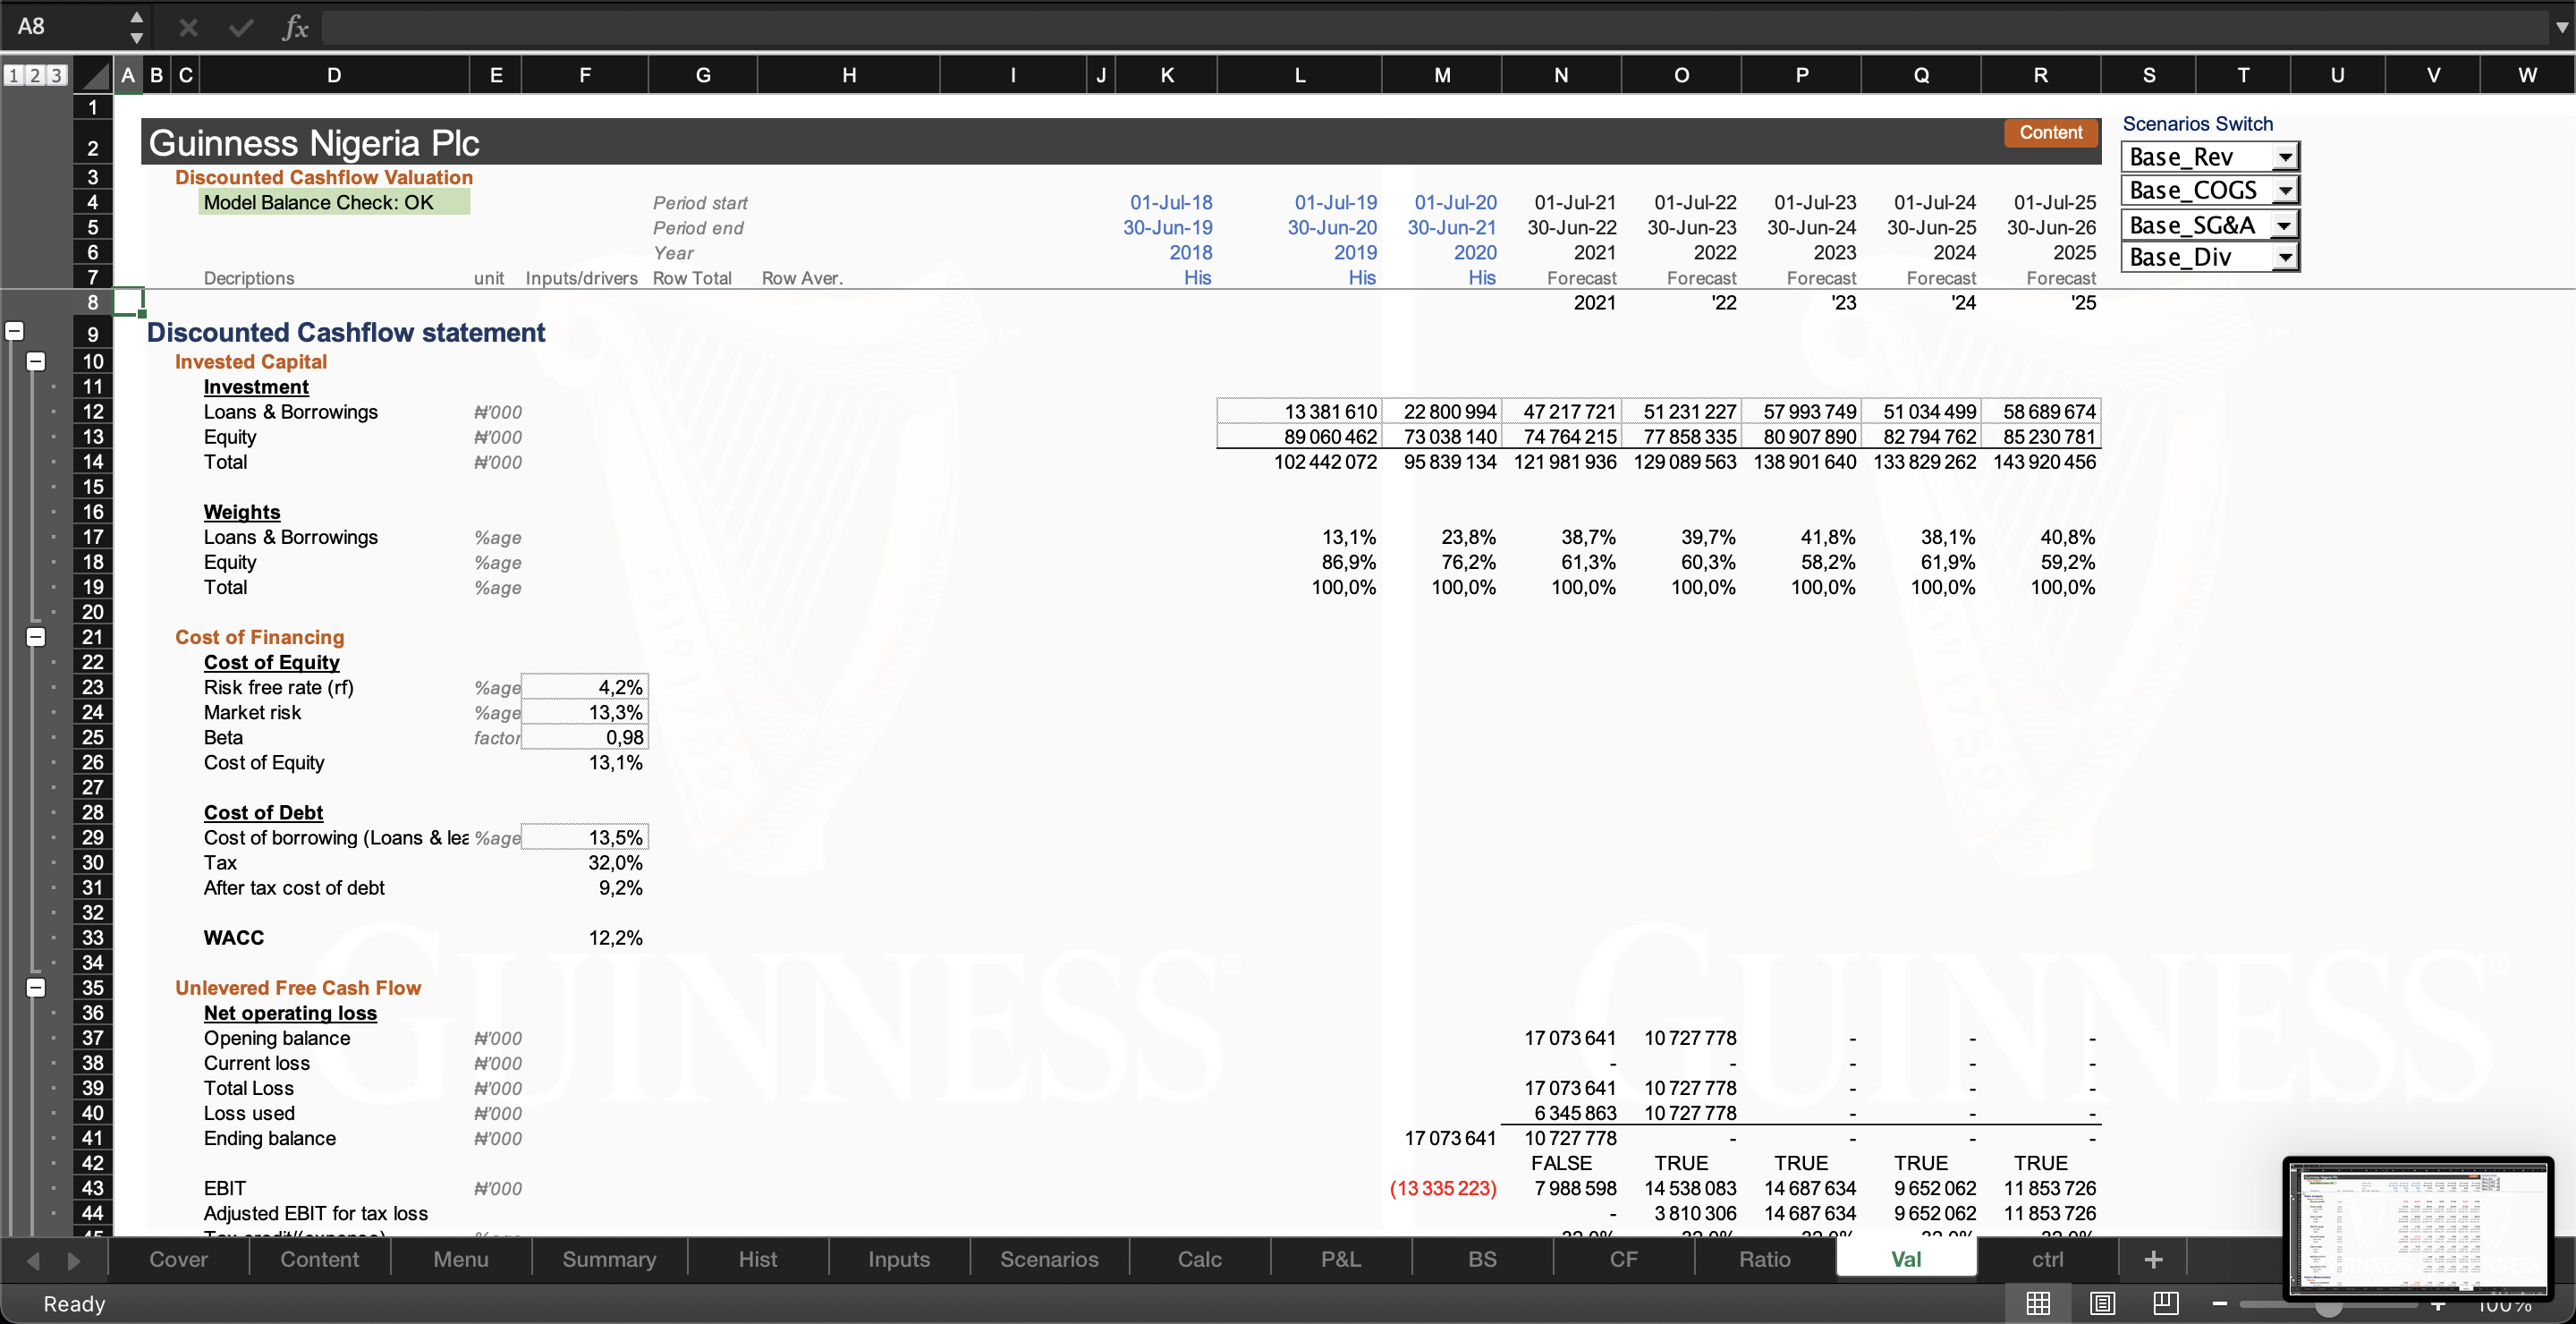Viewport: 2576px width, 1324px height.
Task: Click the Guinness Nigeria Plc title
Action: click(x=314, y=143)
